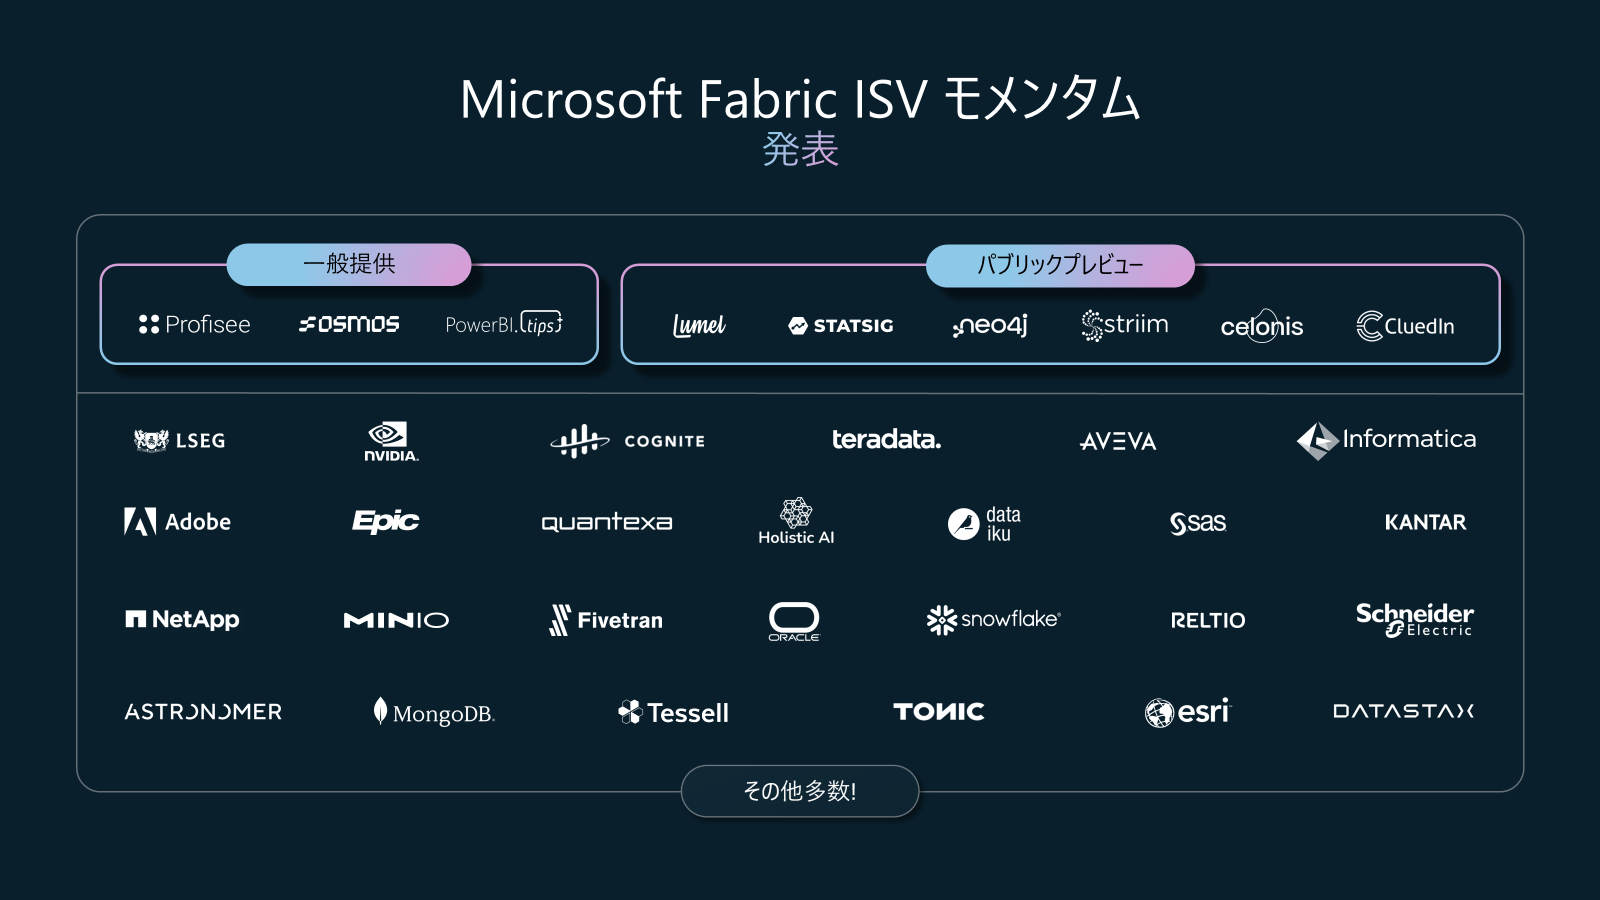The width and height of the screenshot is (1600, 900).
Task: Click the DataStax logo
Action: (x=1404, y=711)
